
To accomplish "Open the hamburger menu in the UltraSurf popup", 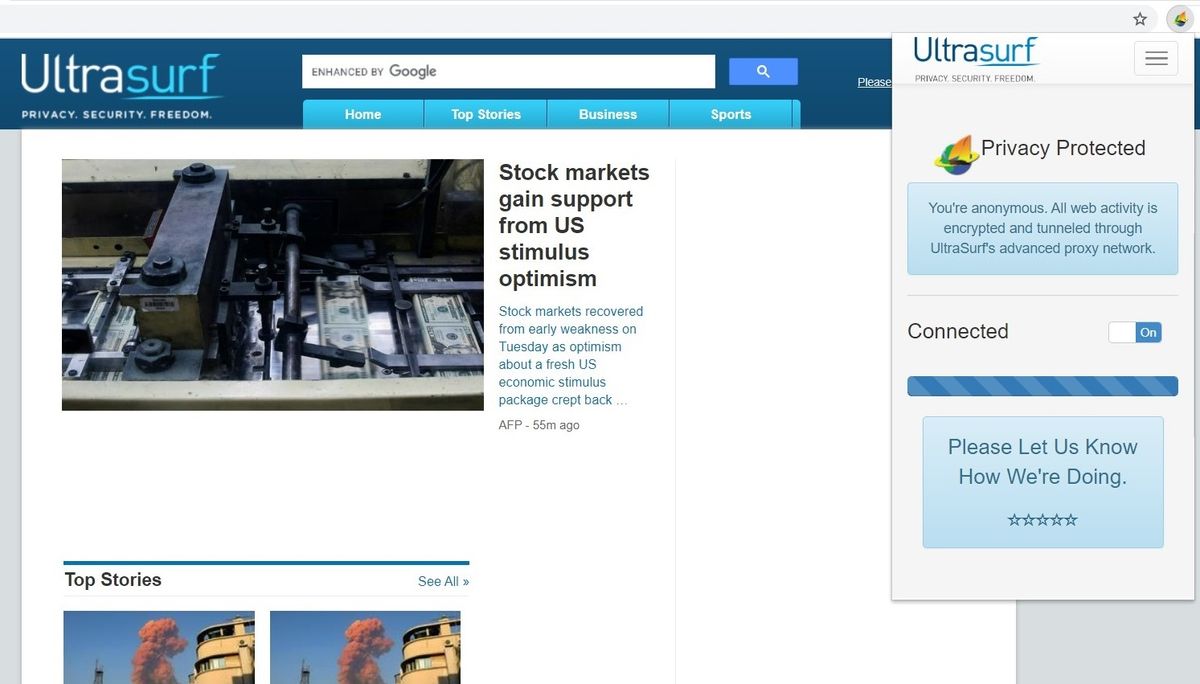I will click(x=1156, y=58).
